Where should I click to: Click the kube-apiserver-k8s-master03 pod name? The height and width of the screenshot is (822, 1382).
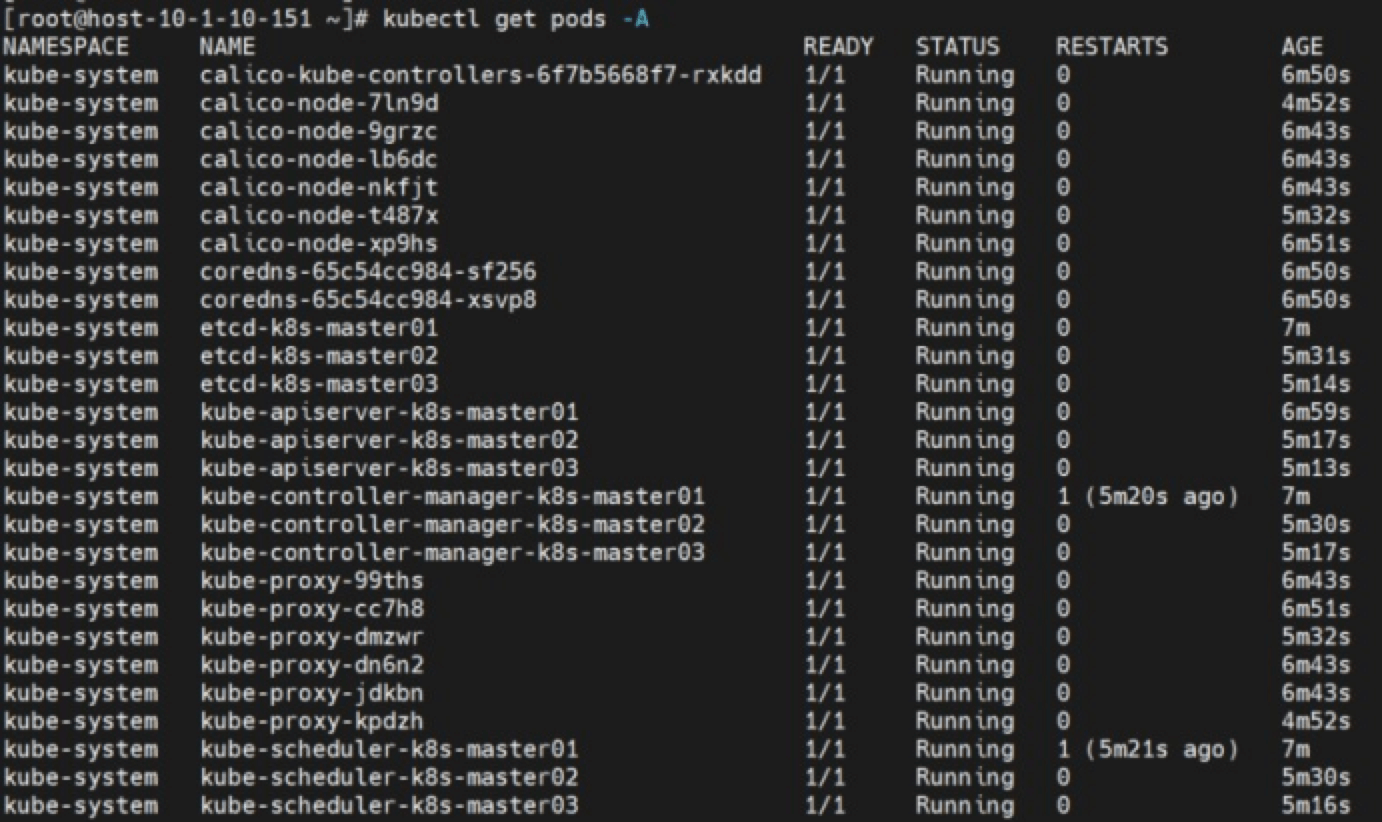click(389, 468)
